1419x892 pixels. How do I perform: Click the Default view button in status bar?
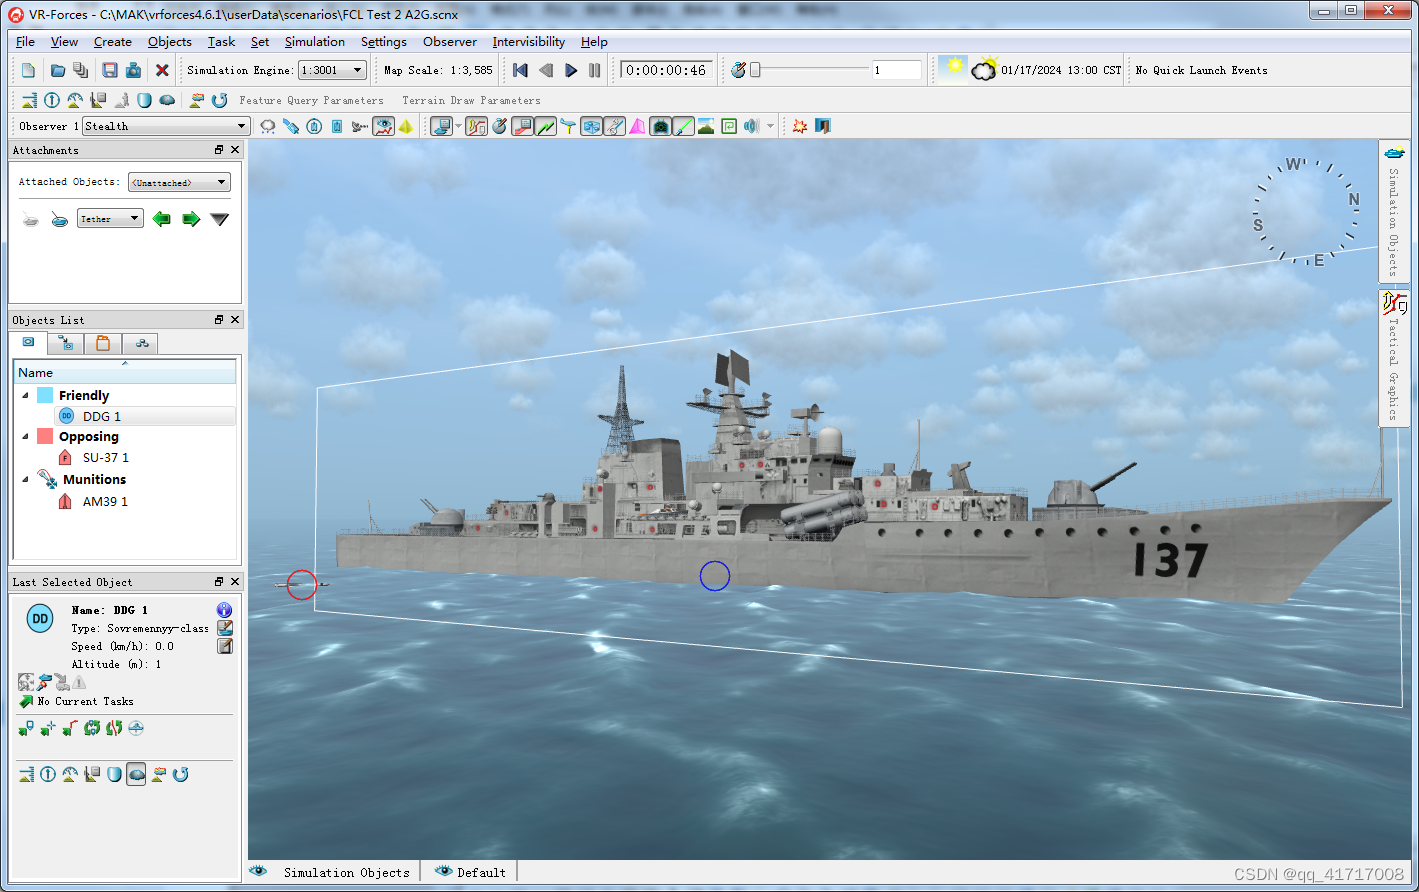(x=471, y=872)
